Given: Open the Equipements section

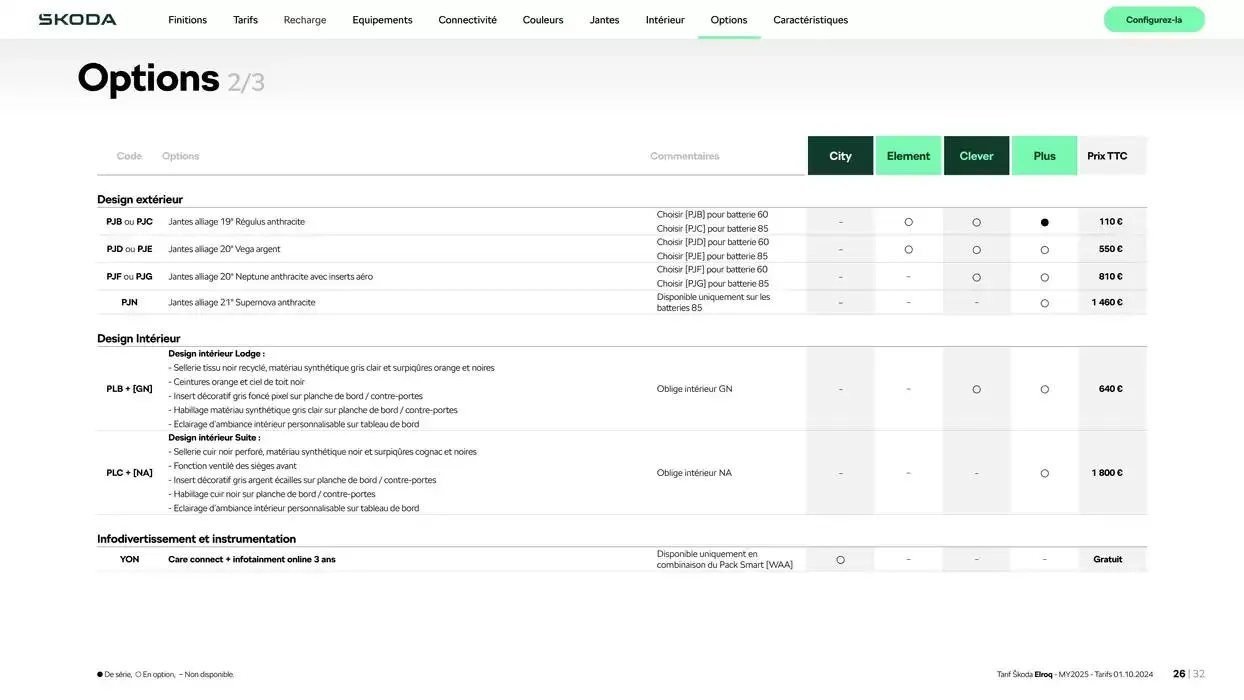Looking at the screenshot, I should pos(382,20).
